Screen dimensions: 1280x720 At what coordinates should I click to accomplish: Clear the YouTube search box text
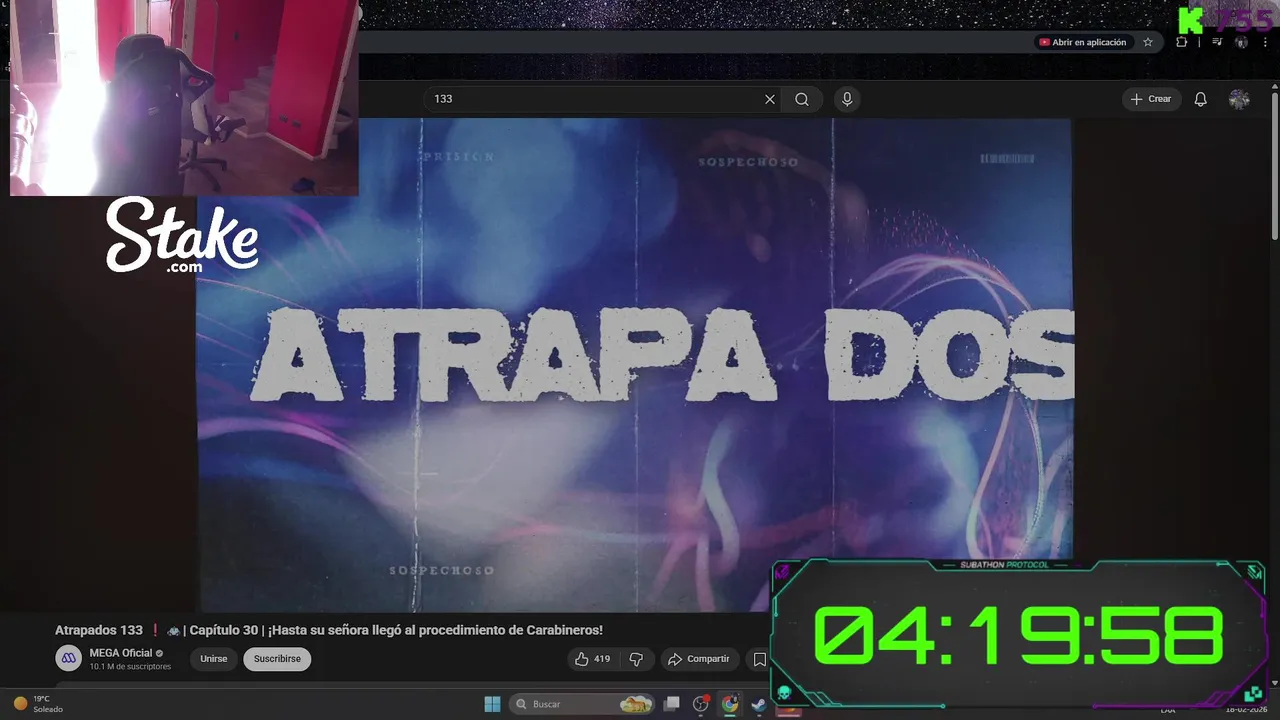coord(770,99)
